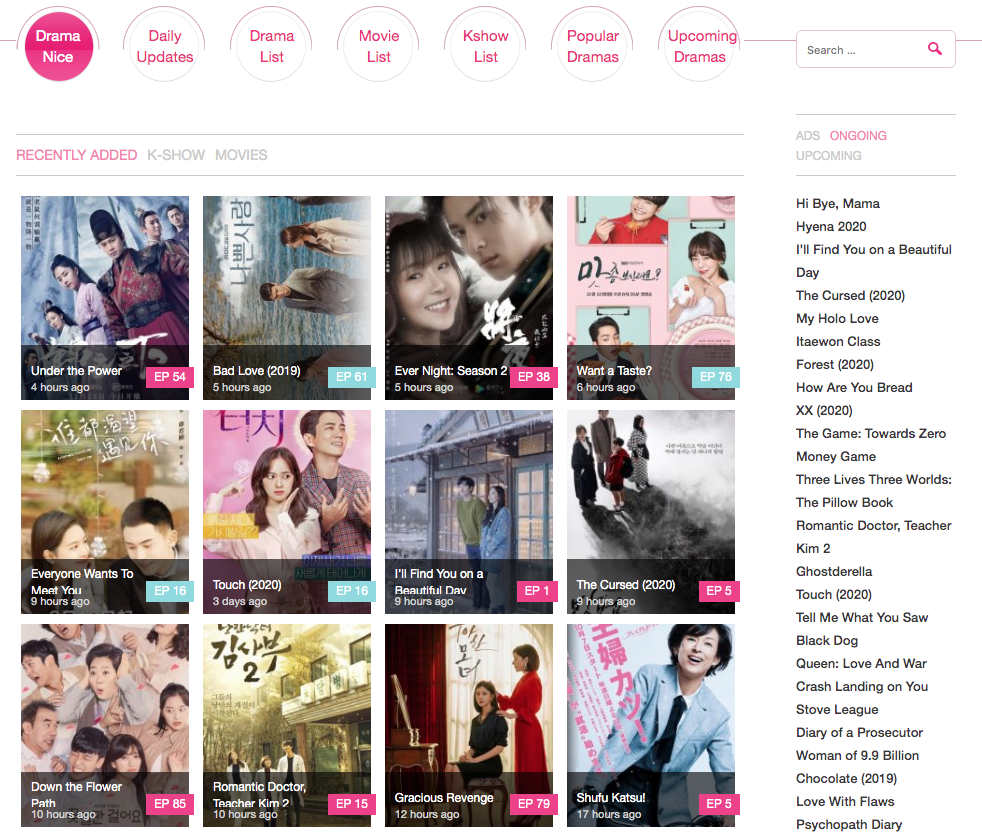Open I'll Find You on a Beautiful Day poster
This screenshot has width=982, height=835.
click(x=469, y=512)
